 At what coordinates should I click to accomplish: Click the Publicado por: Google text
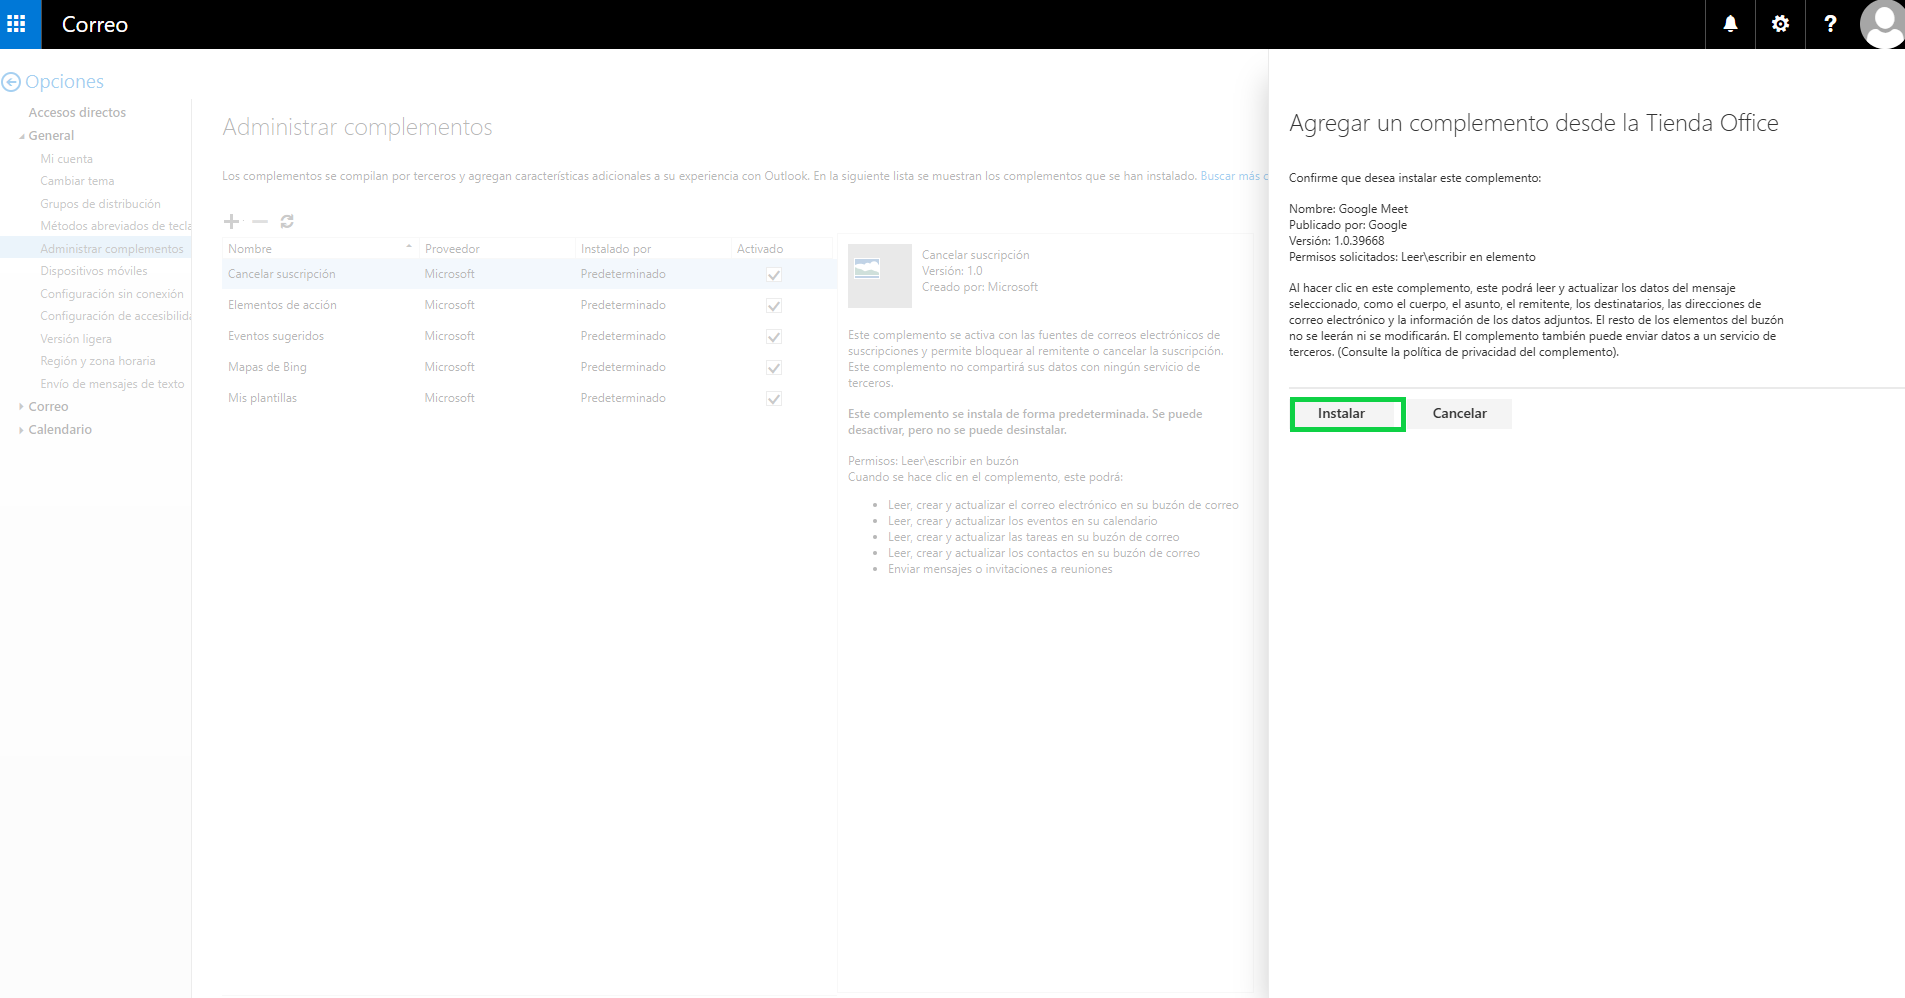tap(1348, 225)
